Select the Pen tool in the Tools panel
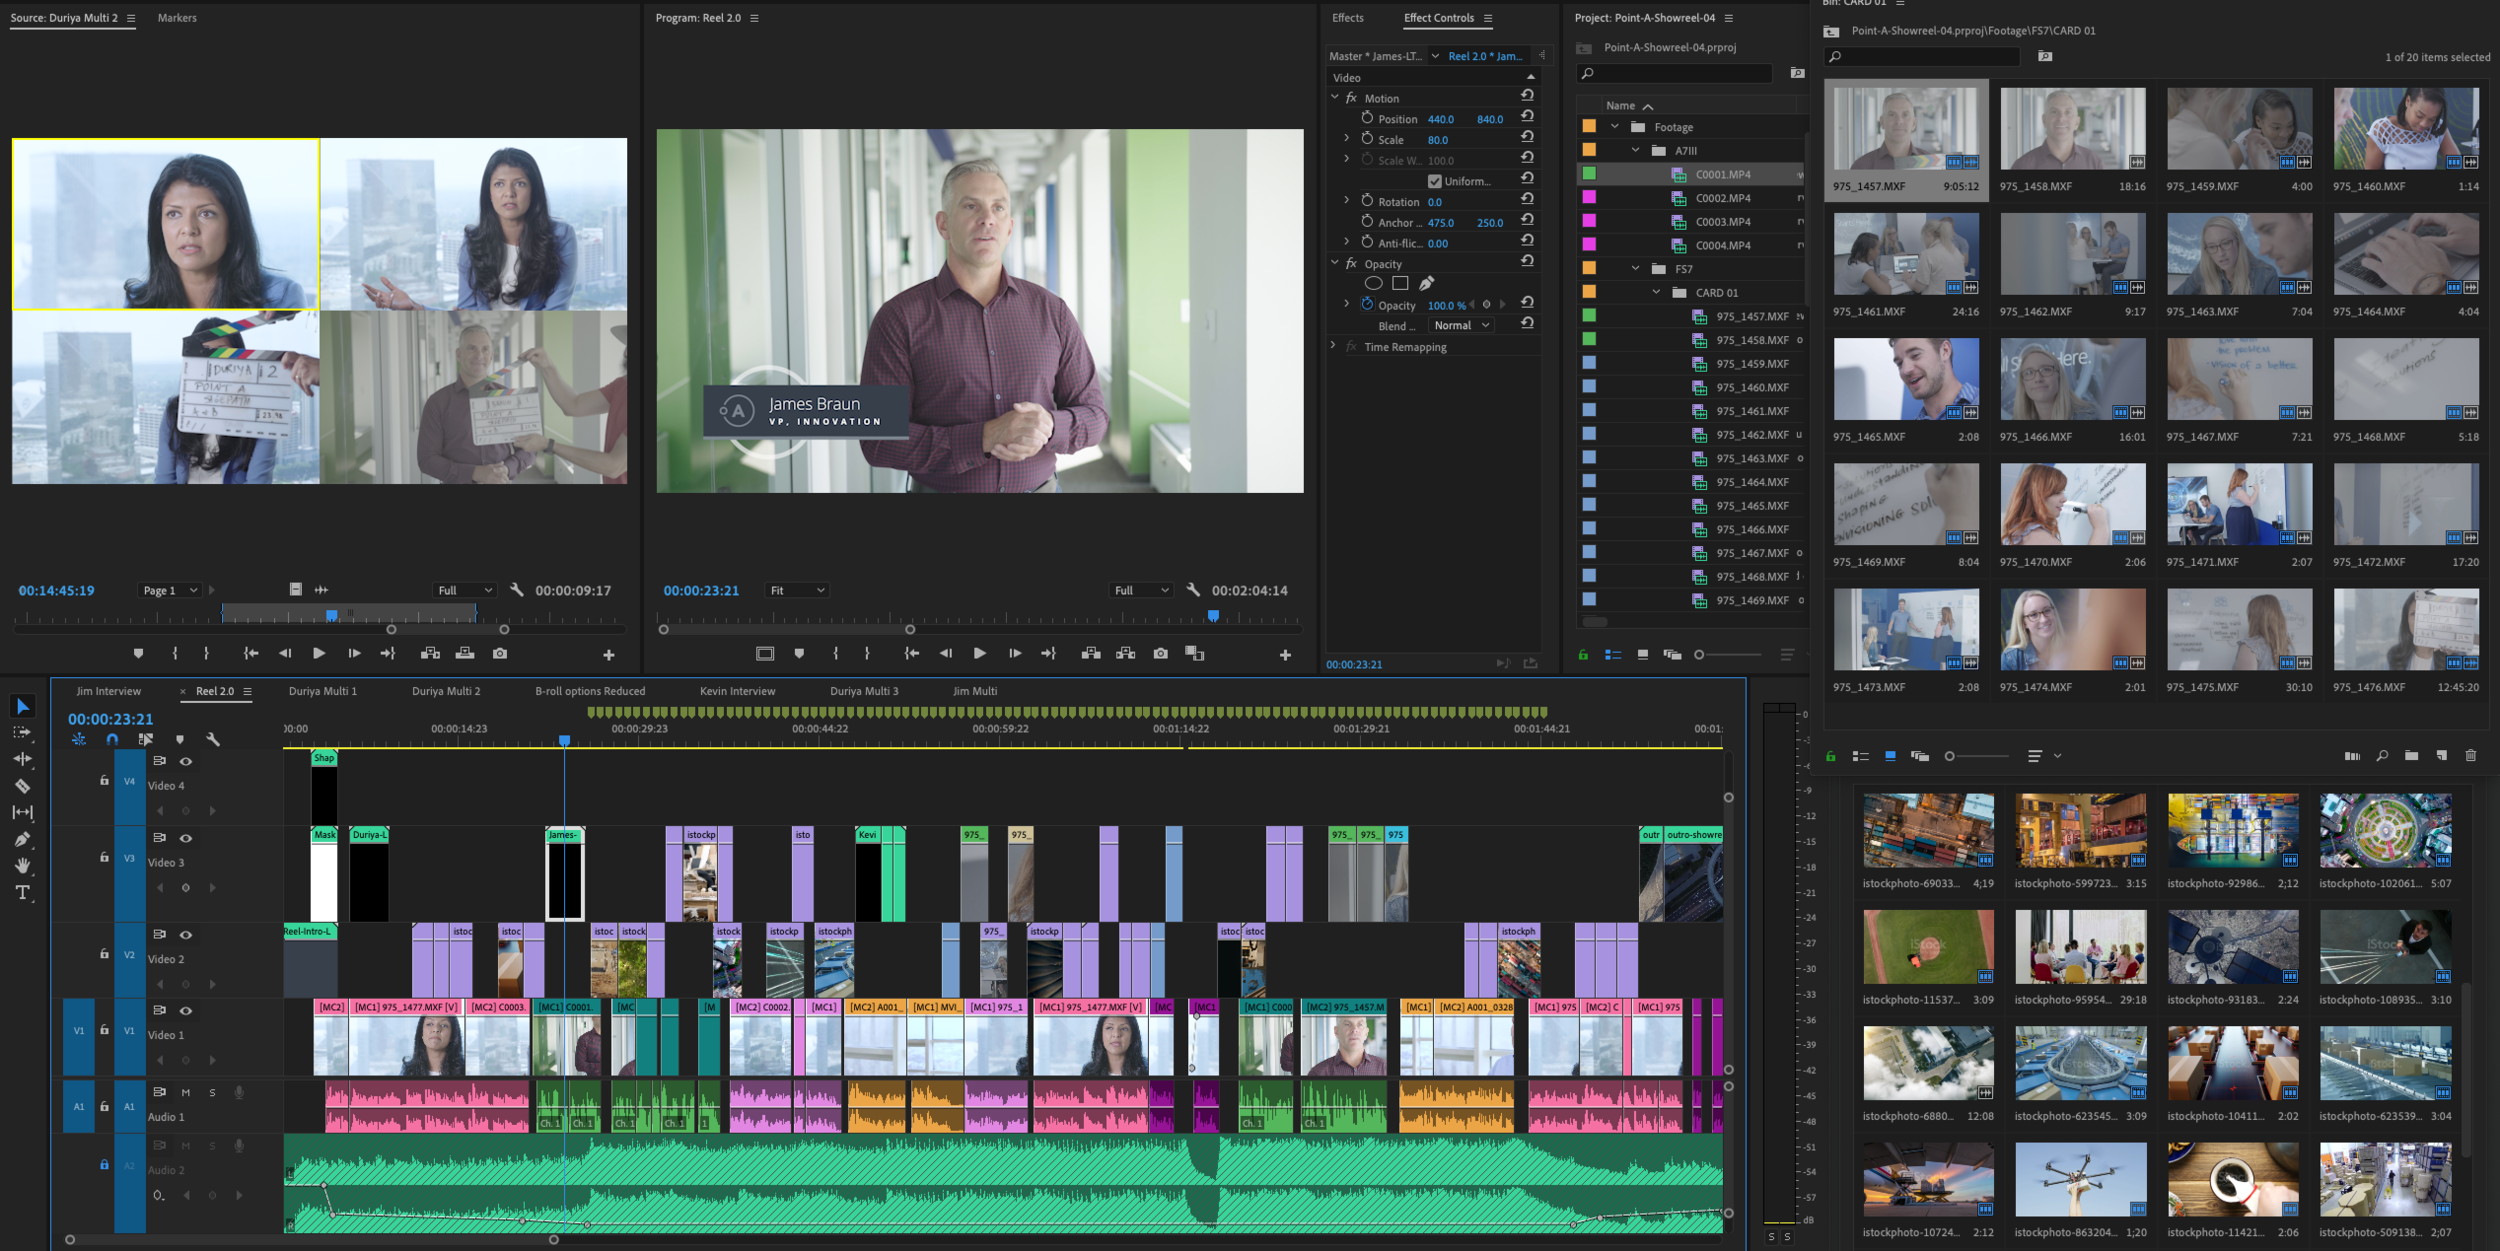The image size is (2500, 1251). [x=22, y=839]
